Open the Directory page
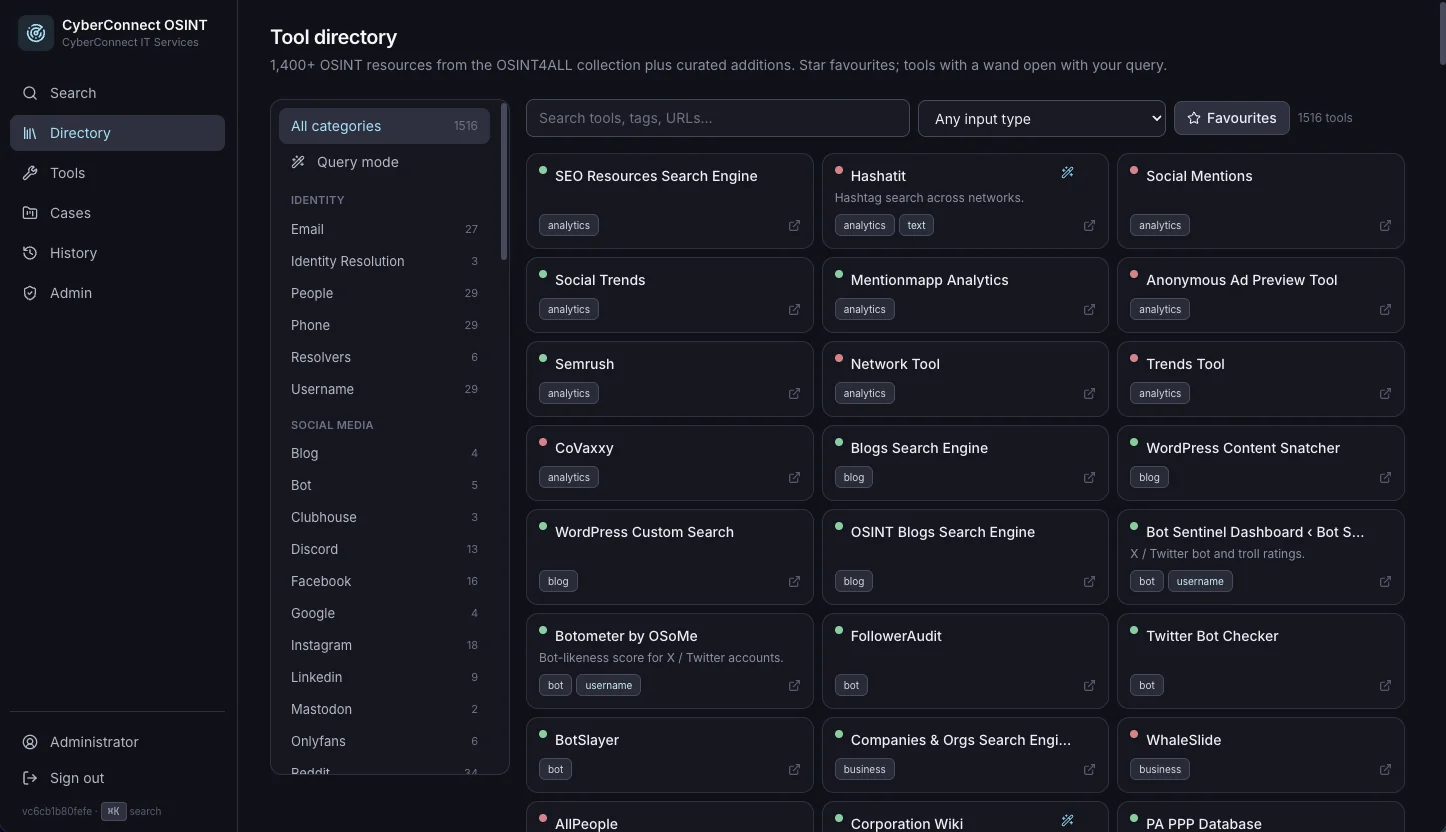 (x=117, y=133)
